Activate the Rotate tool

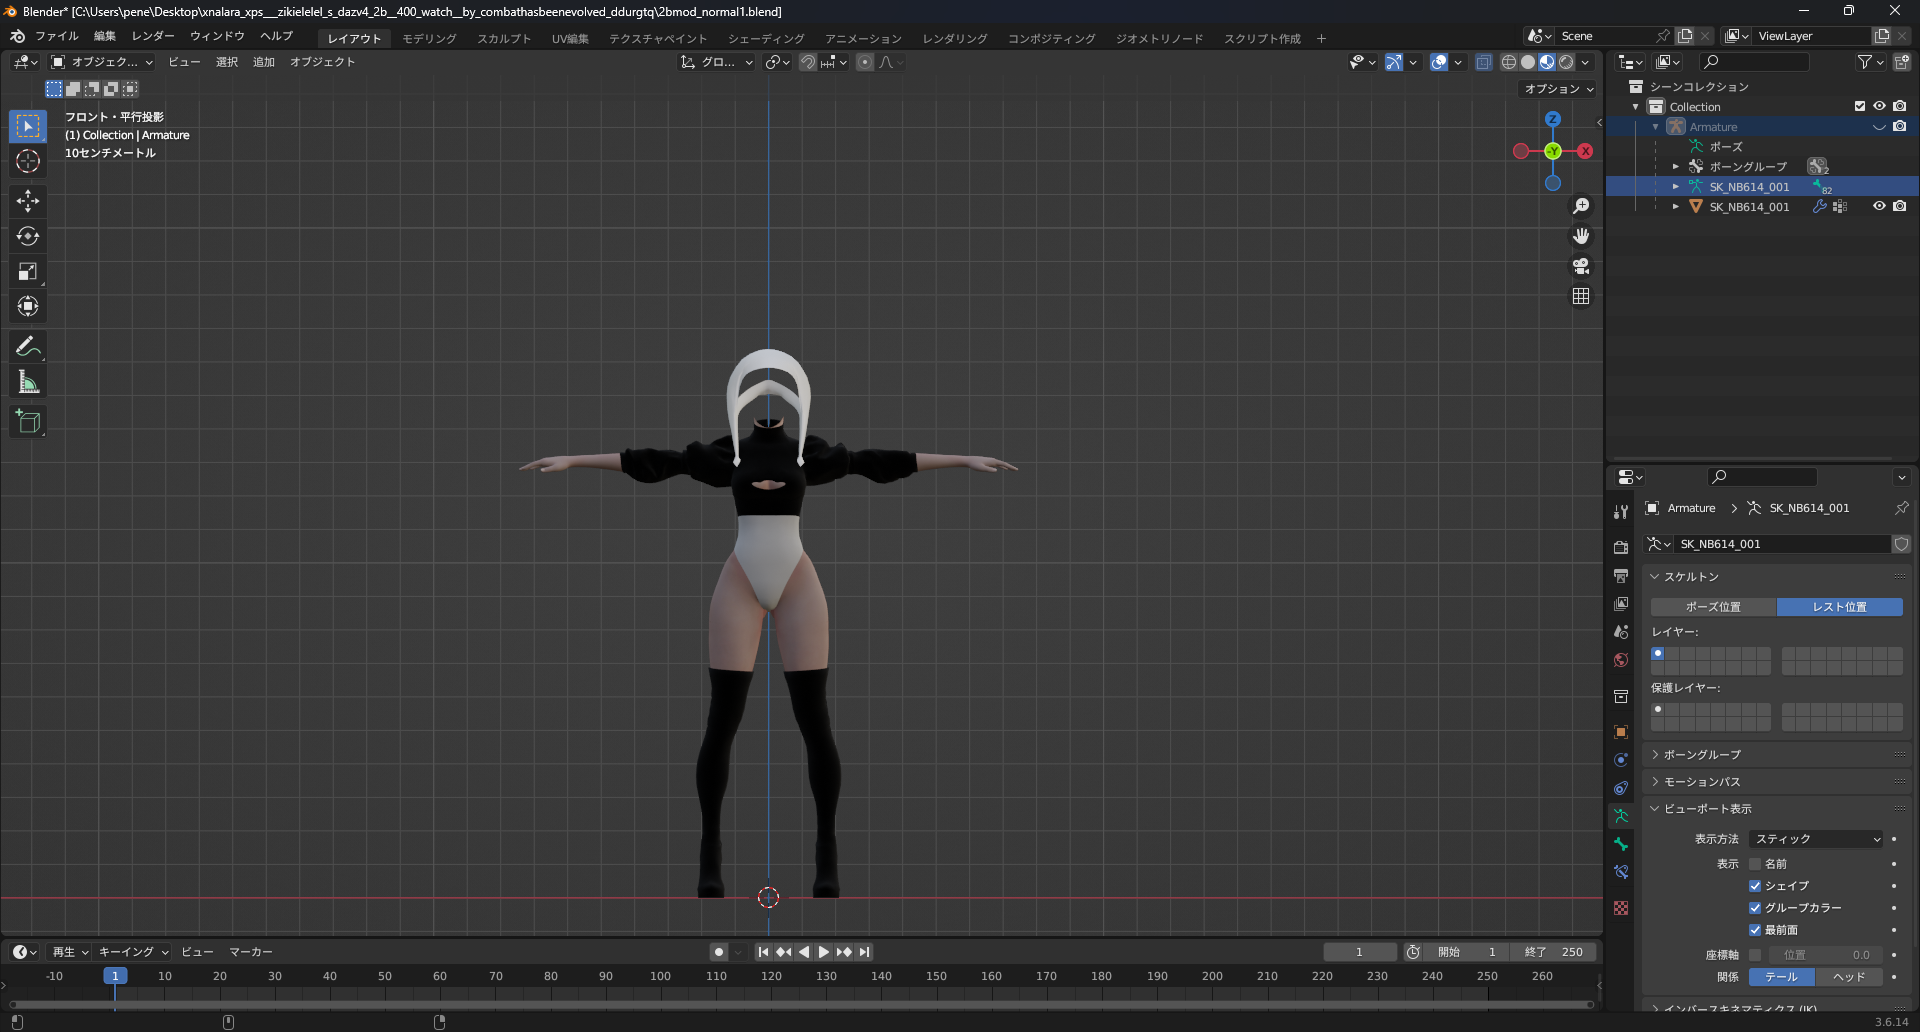point(28,236)
